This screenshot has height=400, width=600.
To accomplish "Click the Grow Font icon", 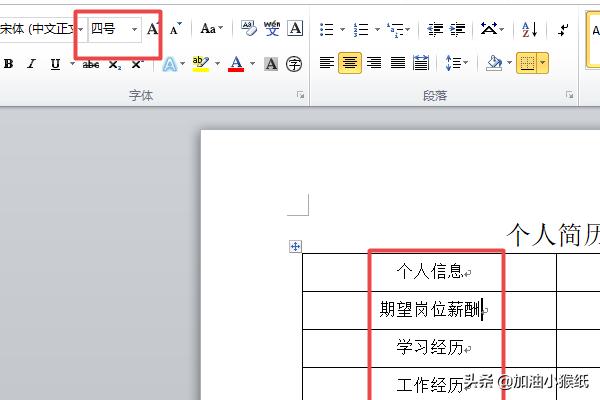I will tap(153, 29).
